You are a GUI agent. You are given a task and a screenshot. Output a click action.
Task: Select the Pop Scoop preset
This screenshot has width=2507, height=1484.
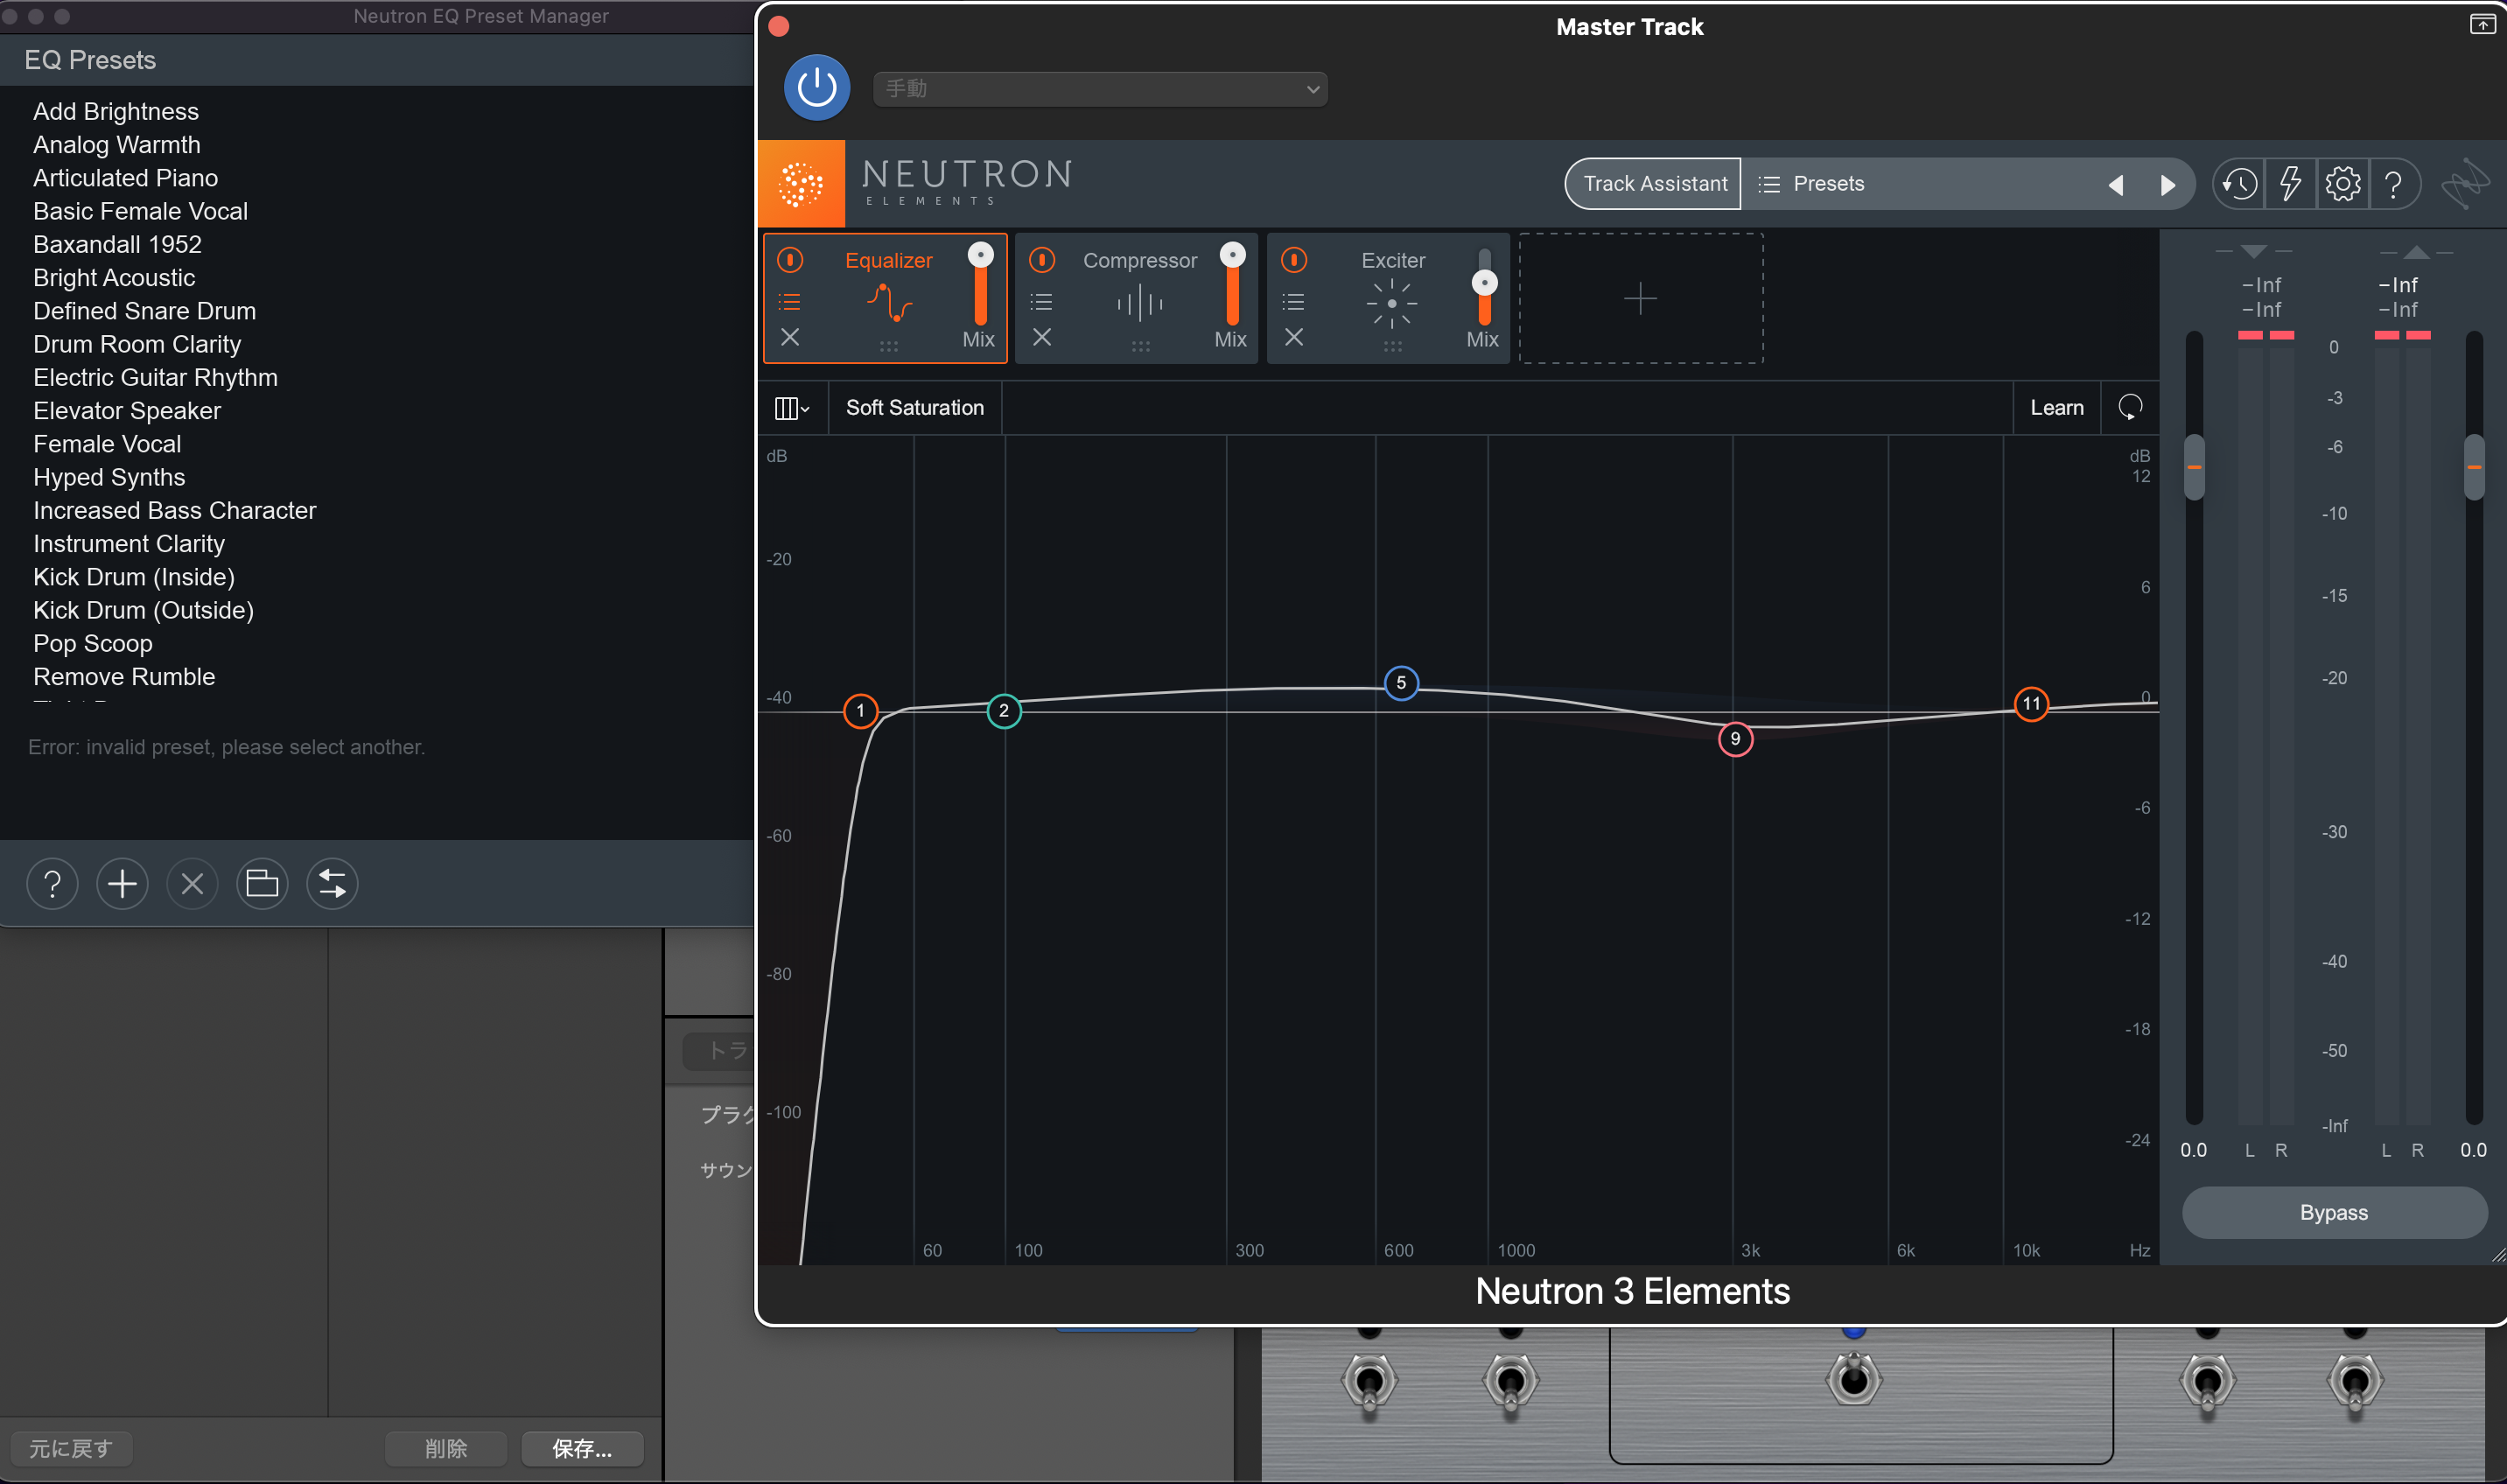[x=93, y=644]
